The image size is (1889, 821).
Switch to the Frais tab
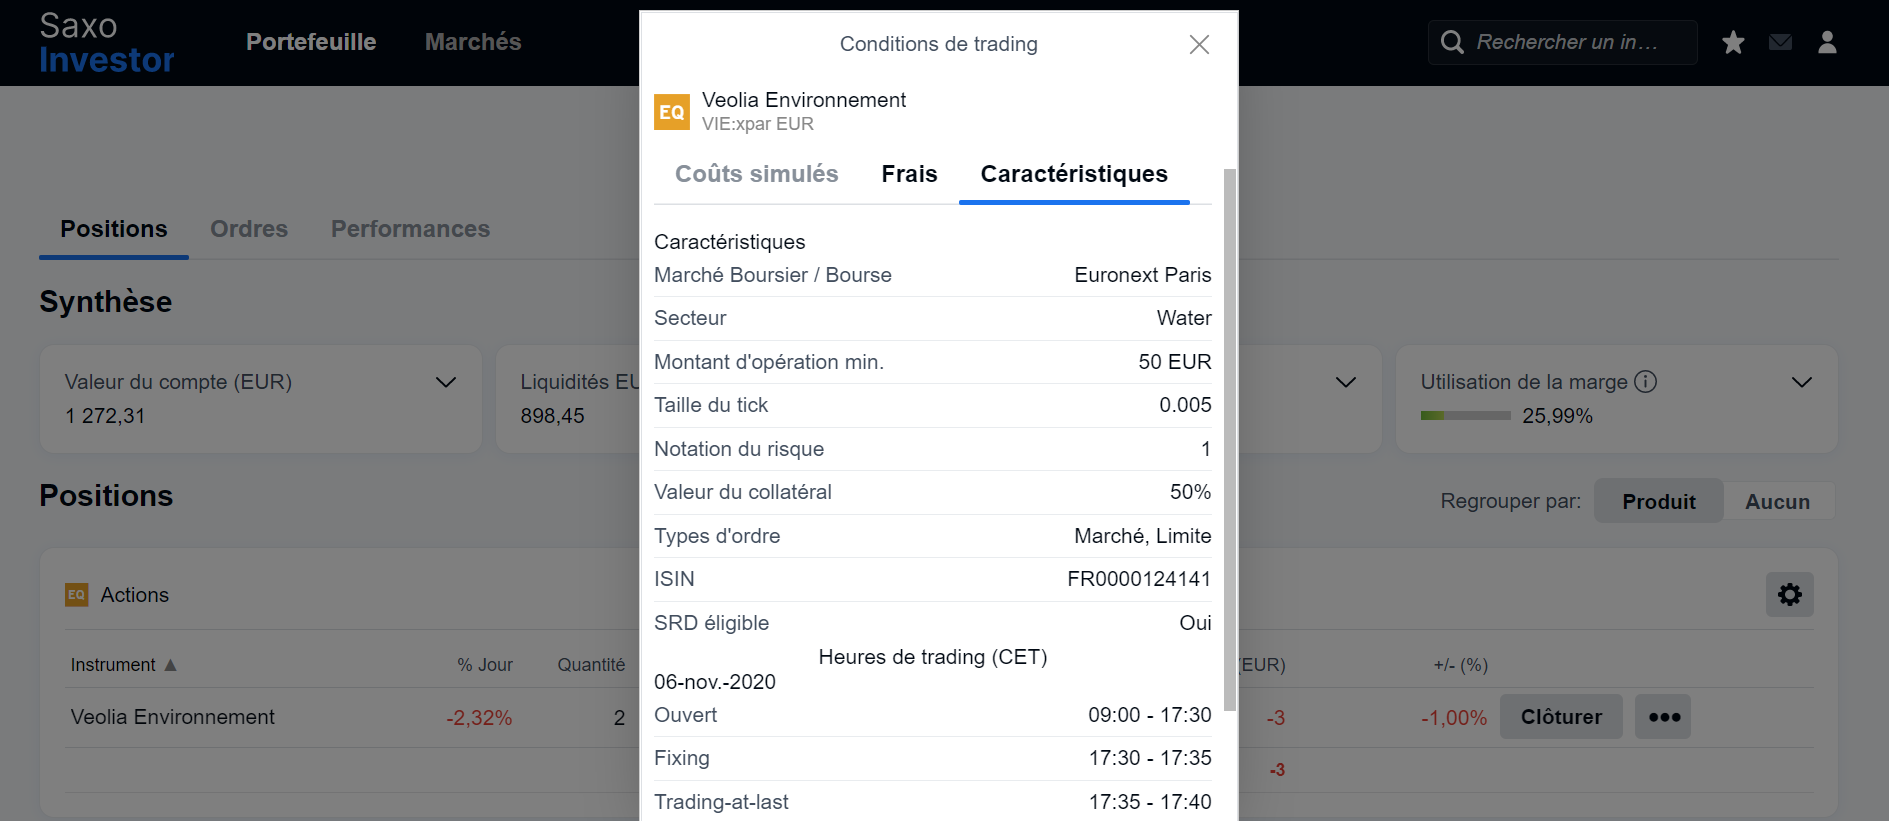click(909, 174)
